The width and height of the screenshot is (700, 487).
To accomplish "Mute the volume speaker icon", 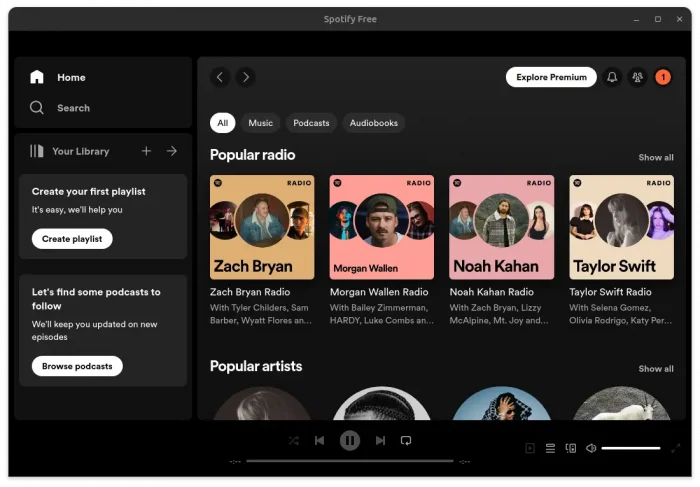I will coord(591,448).
